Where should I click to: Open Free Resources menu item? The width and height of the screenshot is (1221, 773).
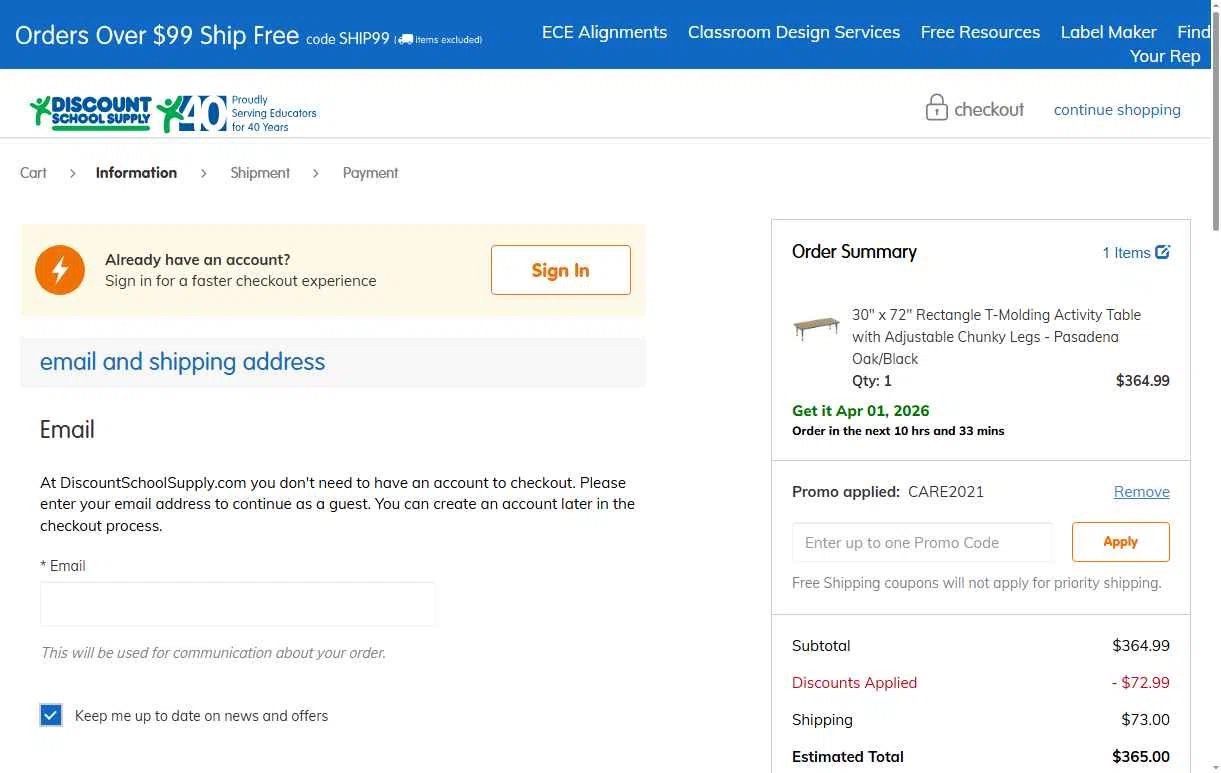point(980,32)
